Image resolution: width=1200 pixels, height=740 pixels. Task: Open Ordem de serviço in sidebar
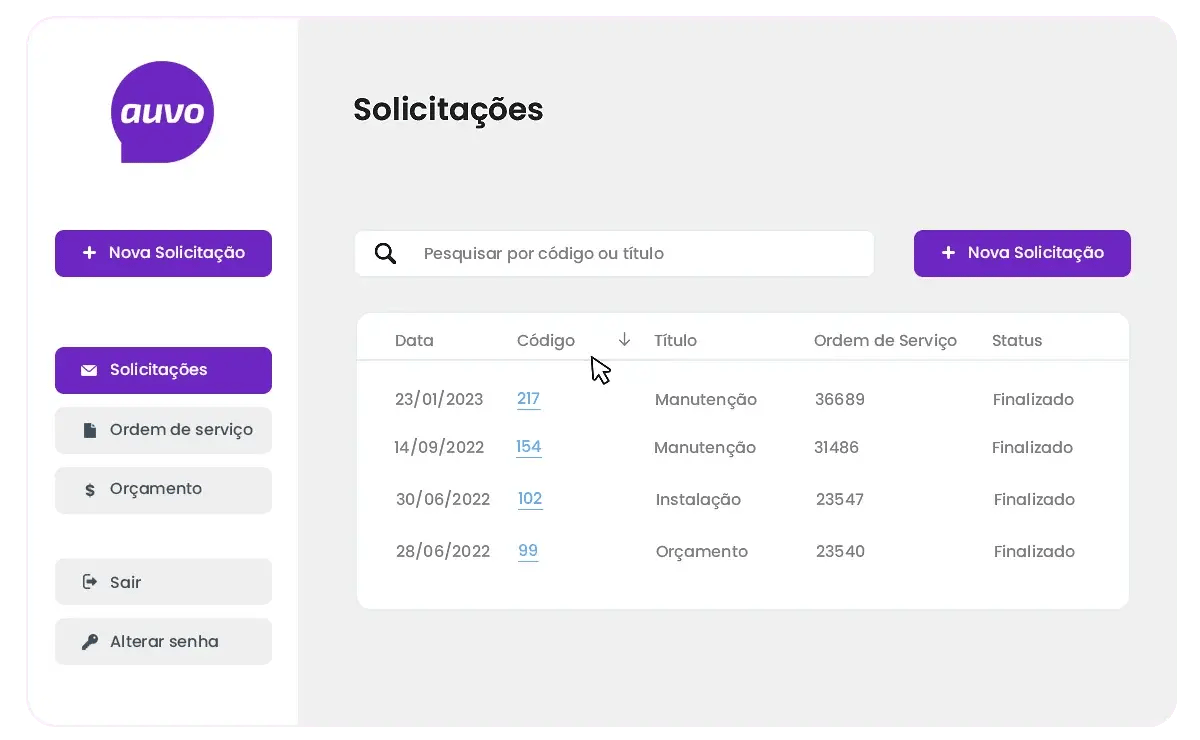point(163,430)
